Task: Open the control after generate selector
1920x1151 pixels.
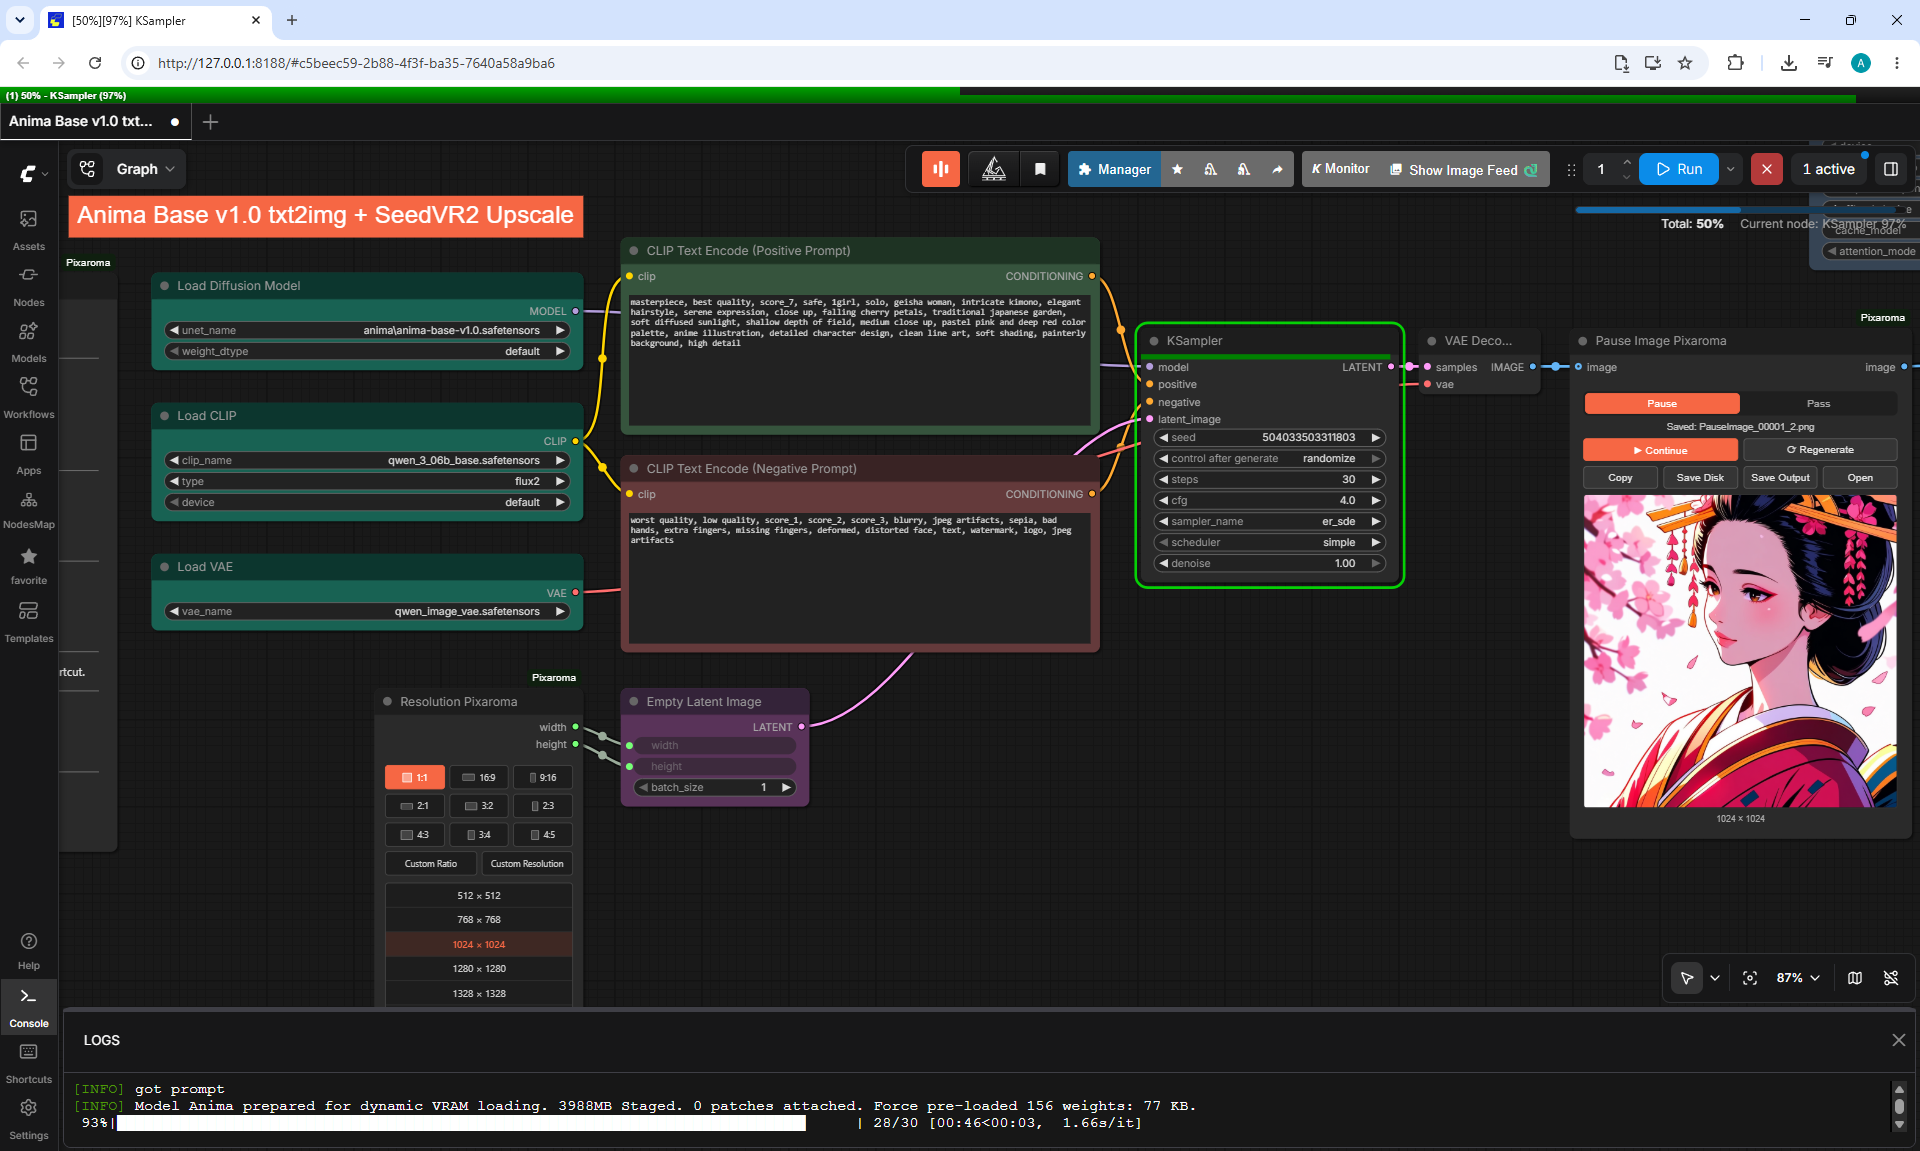Action: tap(1270, 458)
